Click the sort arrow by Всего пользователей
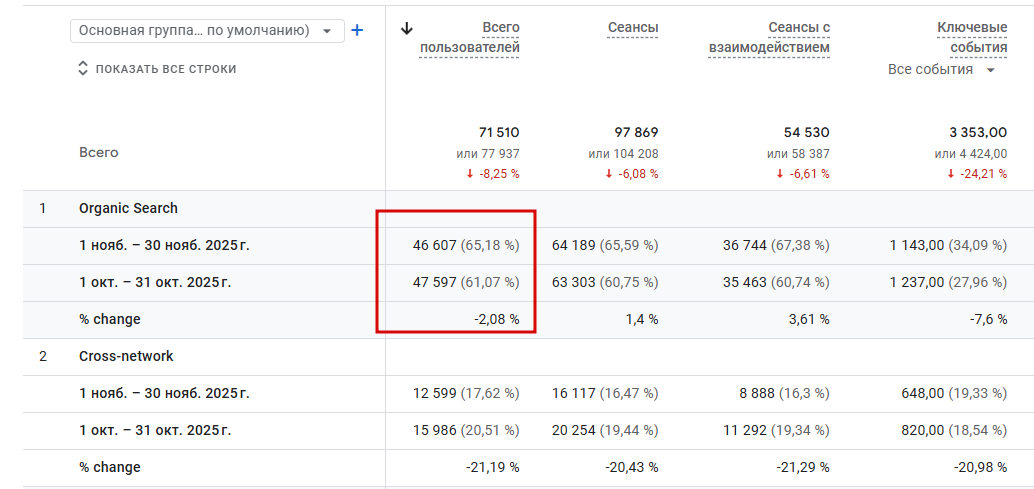 pos(406,29)
